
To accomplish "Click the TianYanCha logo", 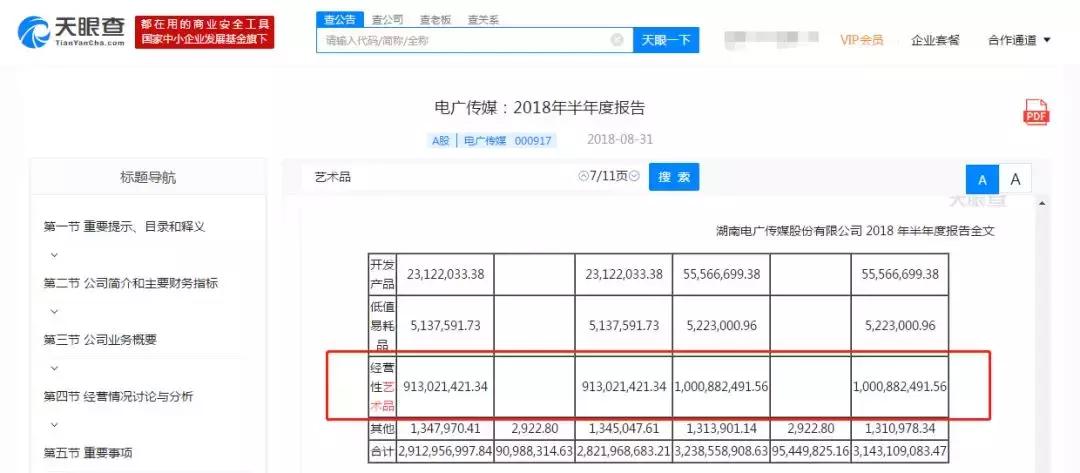I will click(x=72, y=32).
